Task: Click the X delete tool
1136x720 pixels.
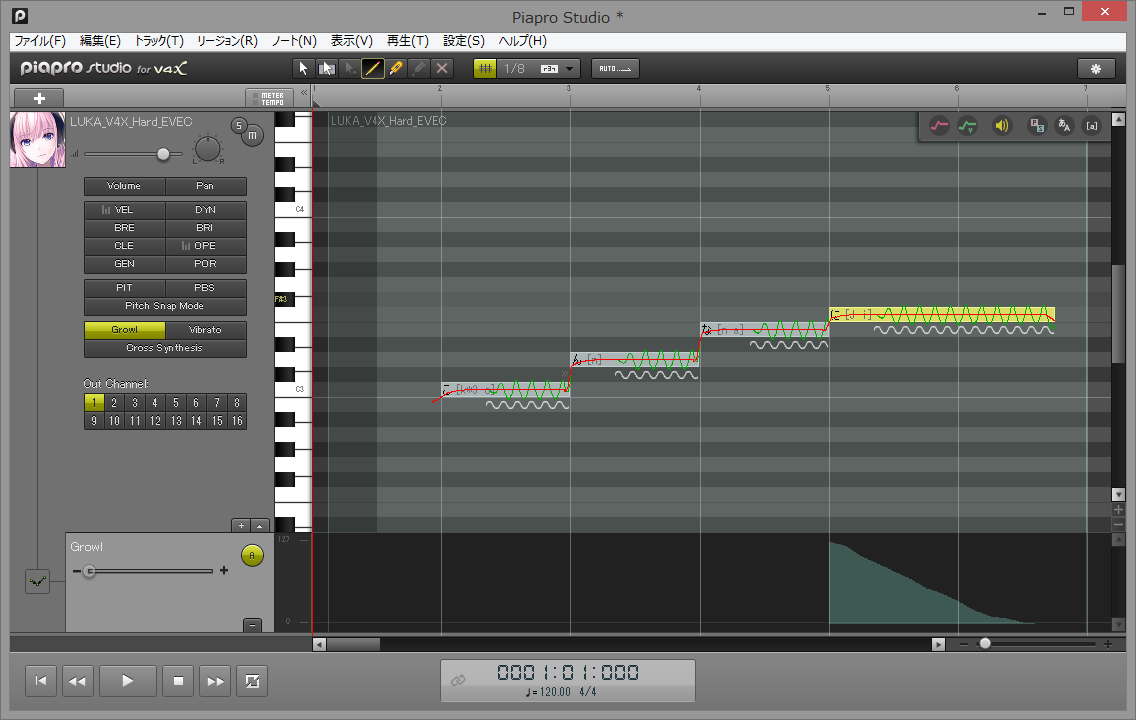Action: pos(442,69)
